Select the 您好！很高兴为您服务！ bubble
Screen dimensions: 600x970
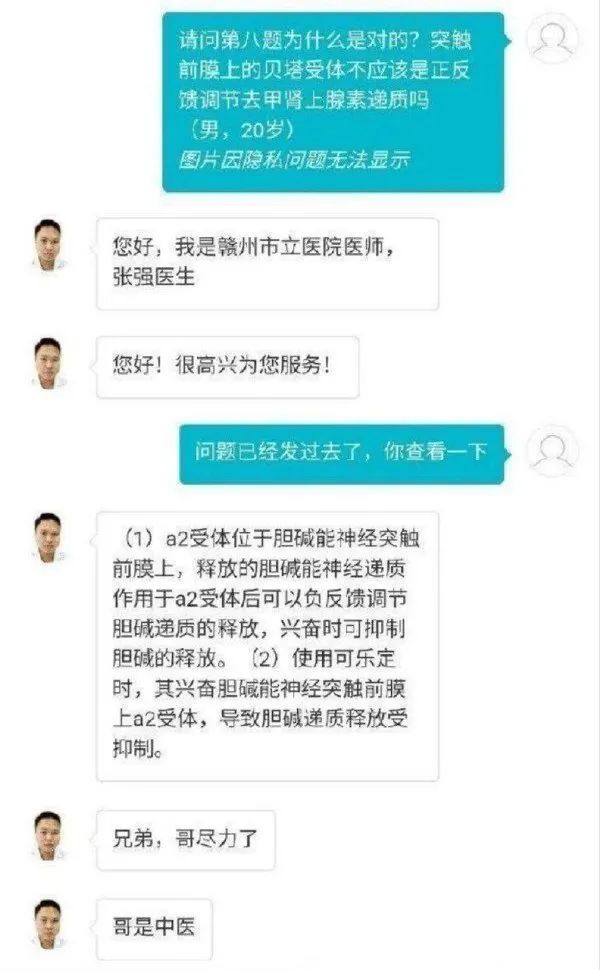tap(228, 367)
